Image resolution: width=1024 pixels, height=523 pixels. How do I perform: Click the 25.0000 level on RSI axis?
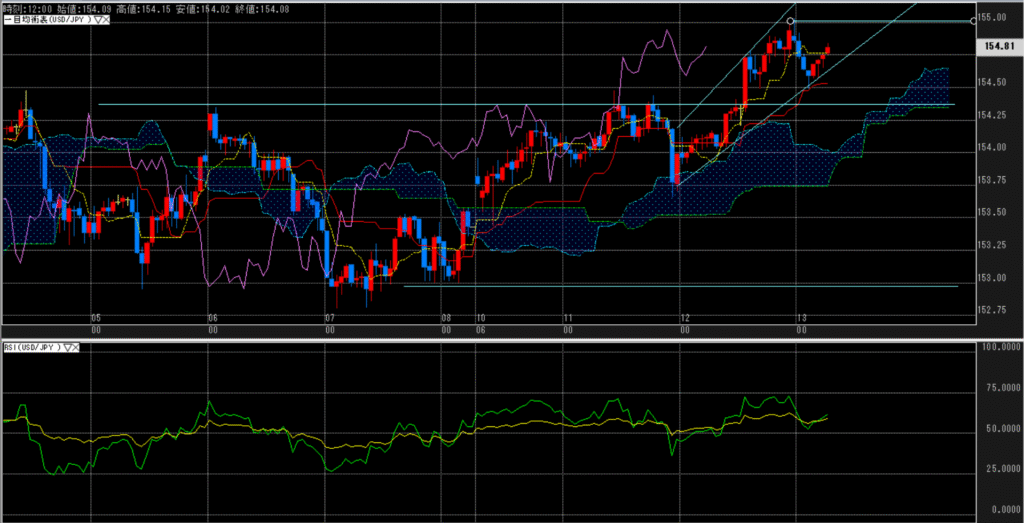[x=998, y=468]
